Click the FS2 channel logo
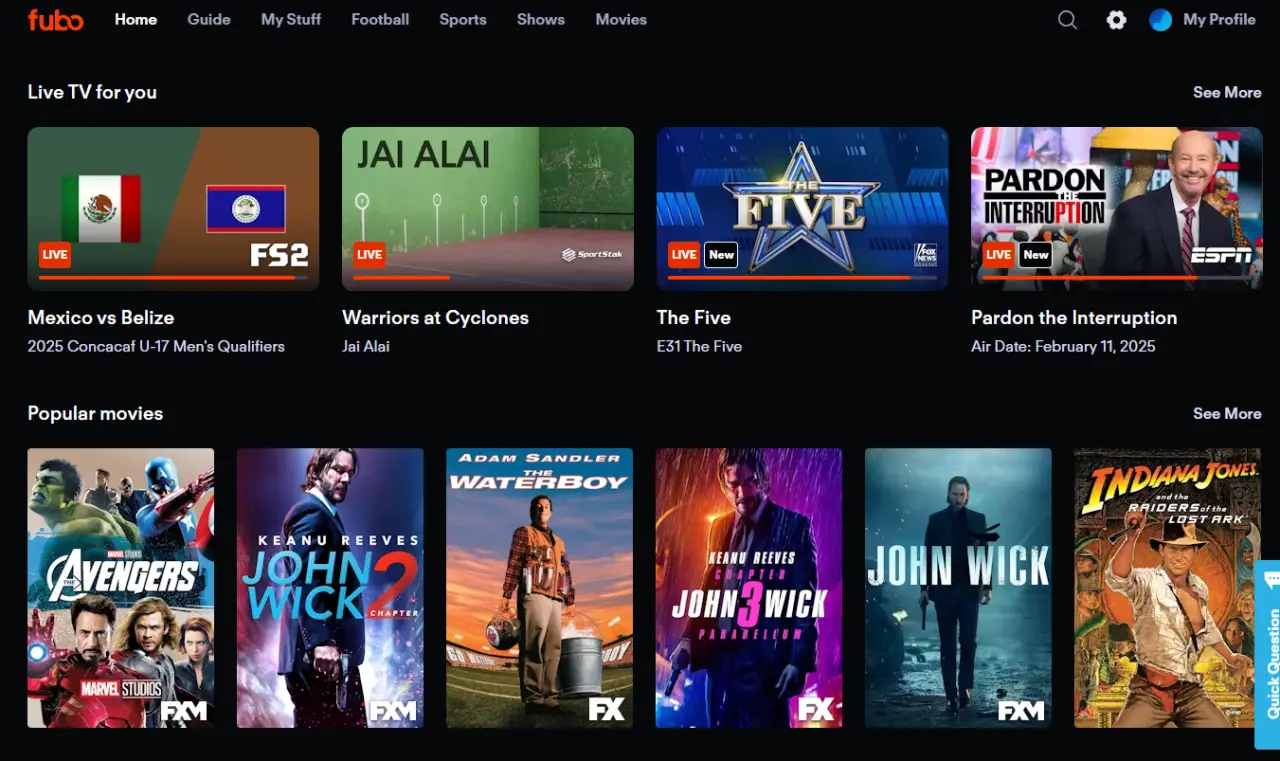Screen dimensions: 1280x761 click(x=279, y=255)
